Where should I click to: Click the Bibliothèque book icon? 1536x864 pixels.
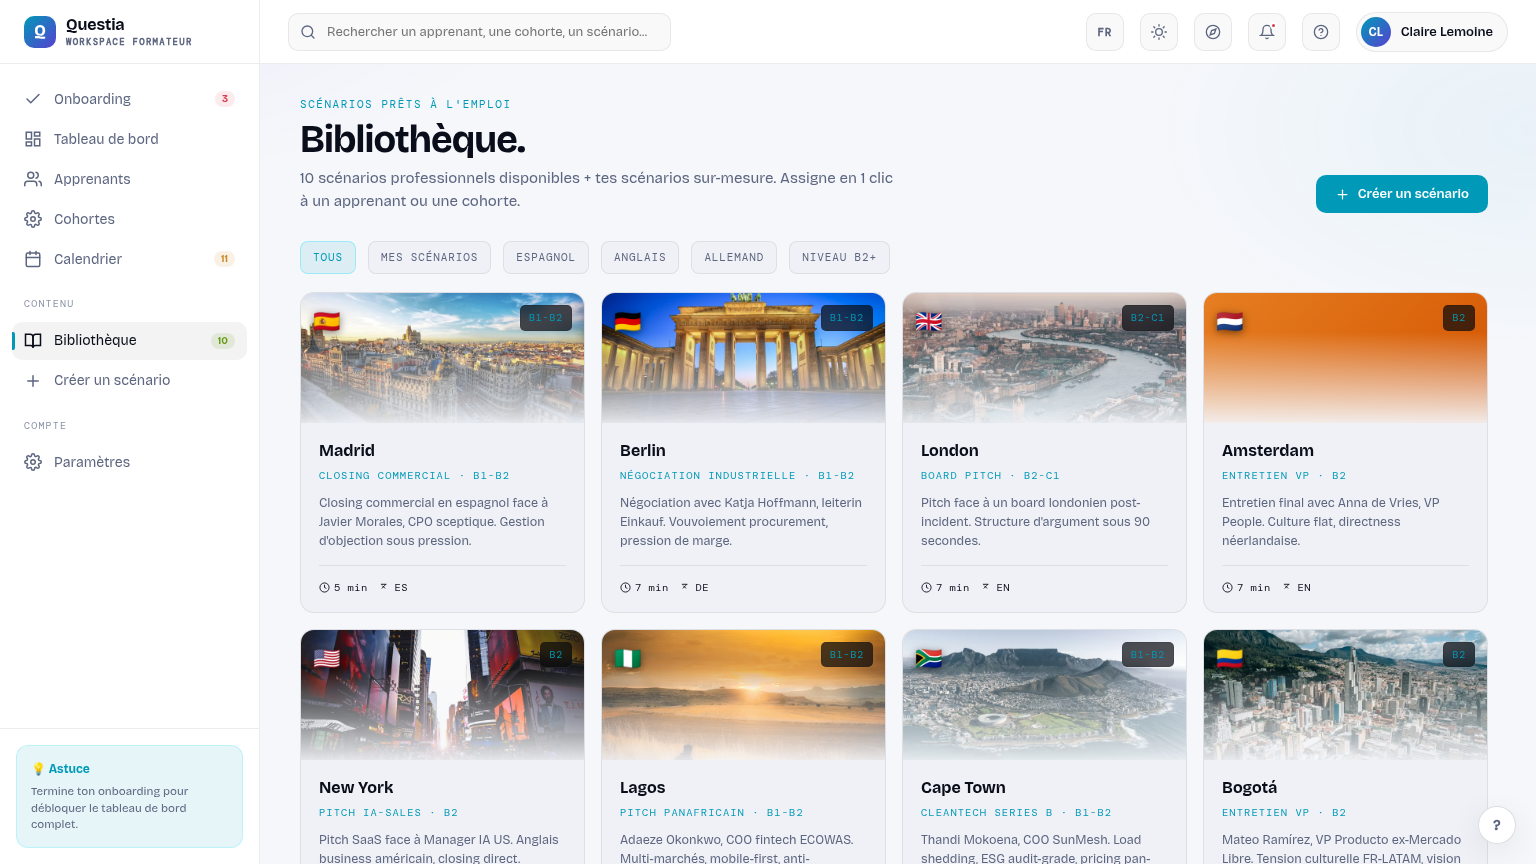[33, 340]
